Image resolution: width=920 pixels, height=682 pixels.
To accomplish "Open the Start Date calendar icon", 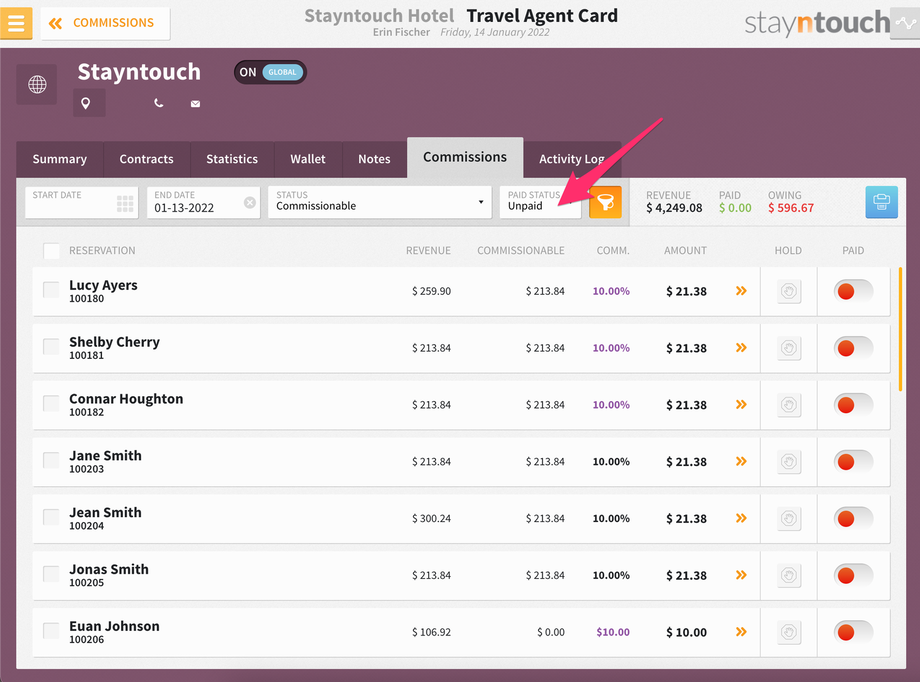I will pos(125,204).
